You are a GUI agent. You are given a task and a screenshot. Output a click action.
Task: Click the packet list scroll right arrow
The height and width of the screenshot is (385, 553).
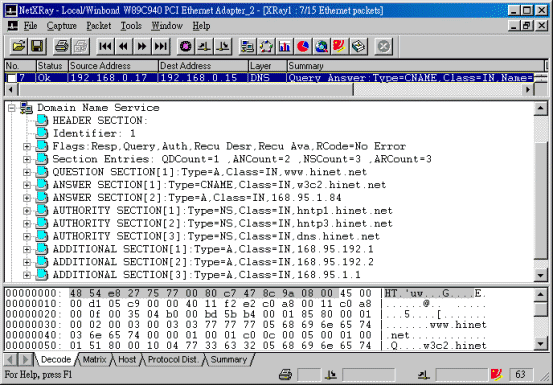point(528,90)
